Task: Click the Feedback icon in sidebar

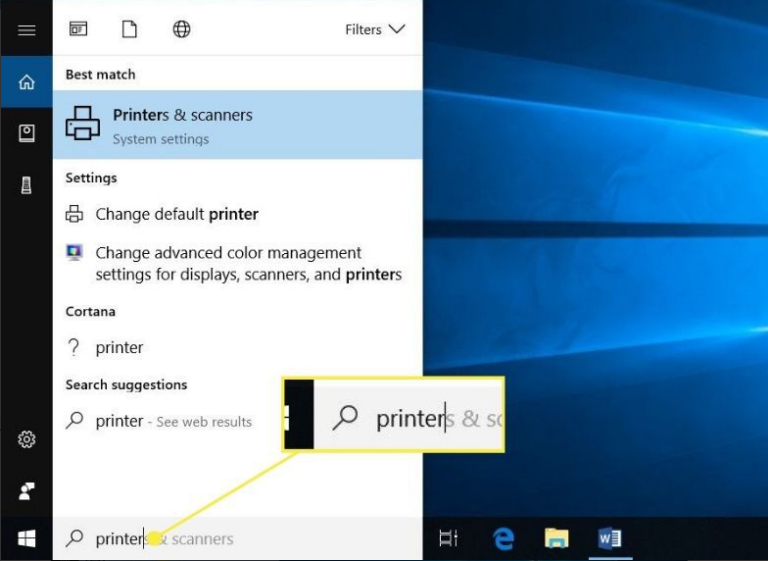Action: click(27, 490)
